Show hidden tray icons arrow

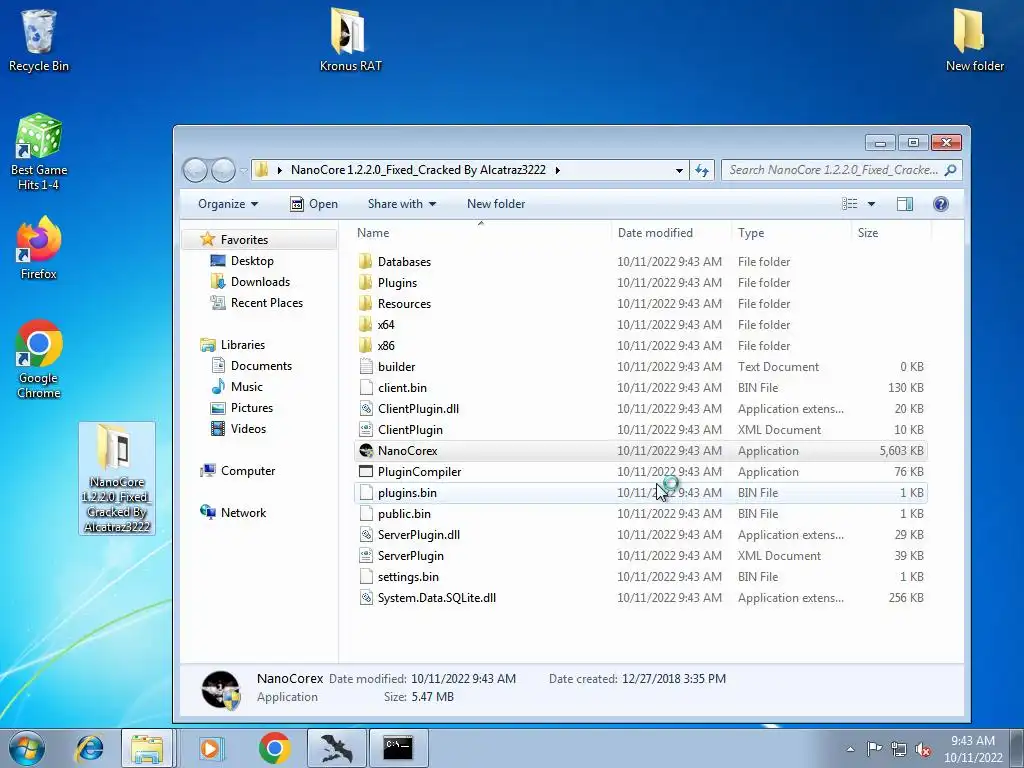(x=850, y=749)
